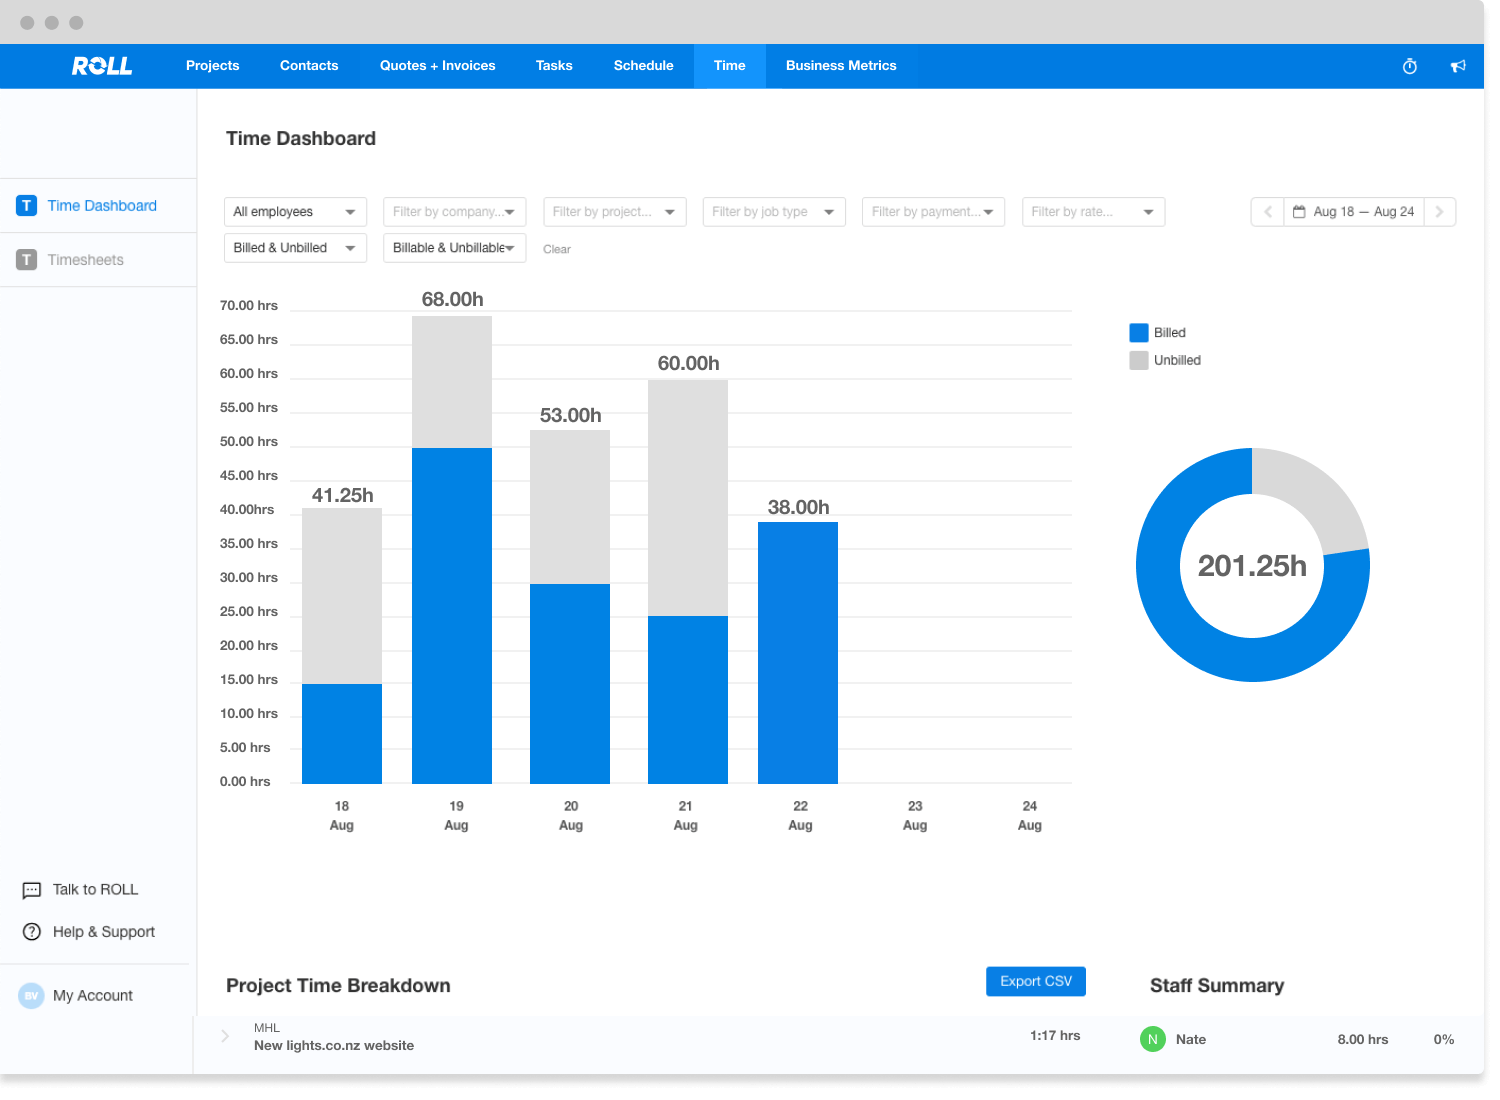Open the announcements megaphone icon
Screen dimensions: 1500x1100
click(x=1458, y=66)
